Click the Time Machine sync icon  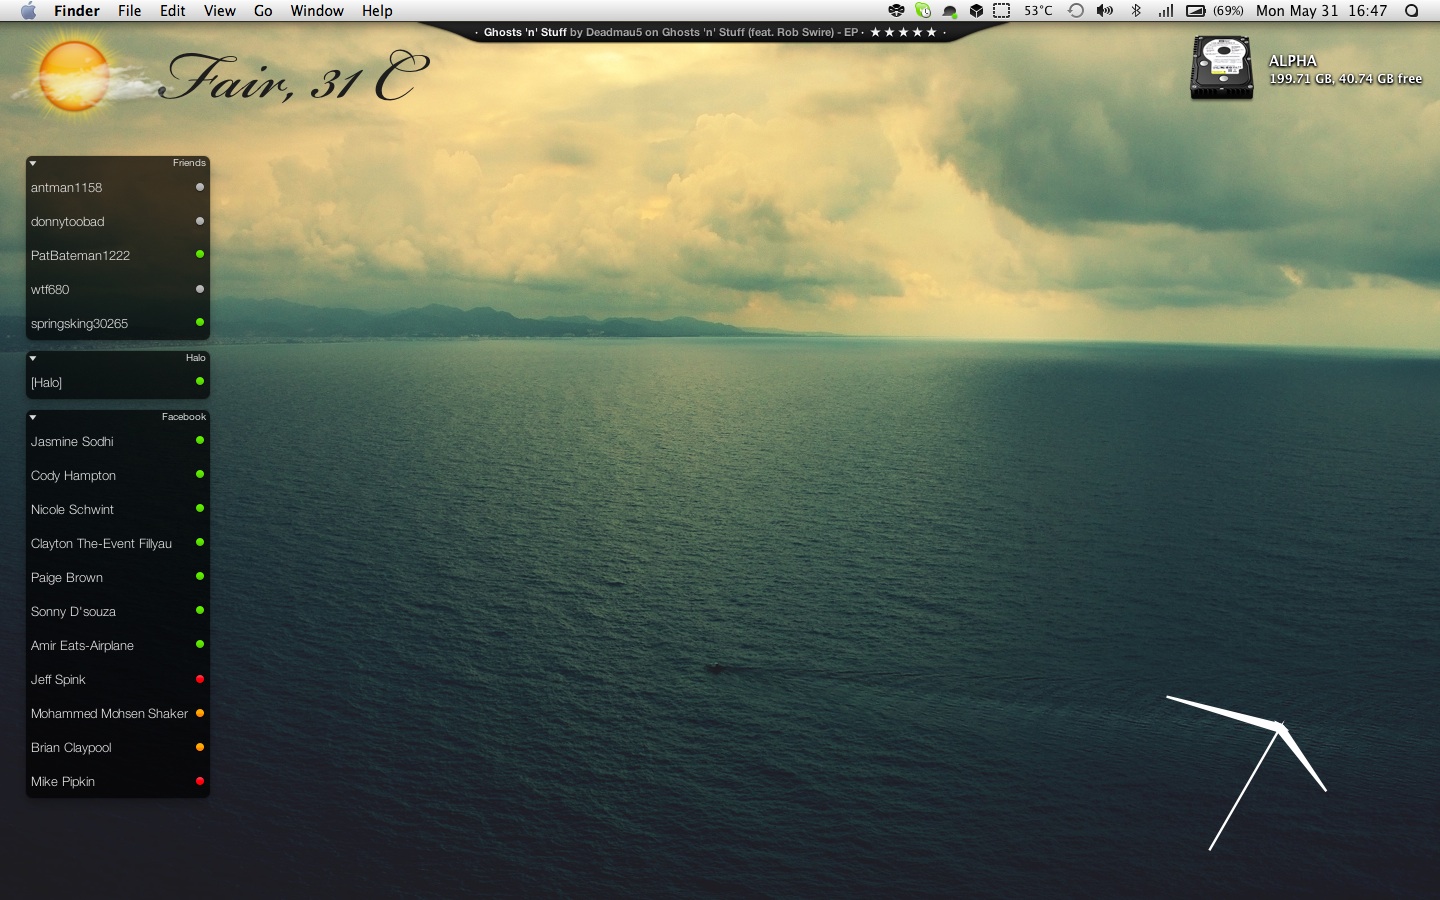pyautogui.click(x=1076, y=11)
